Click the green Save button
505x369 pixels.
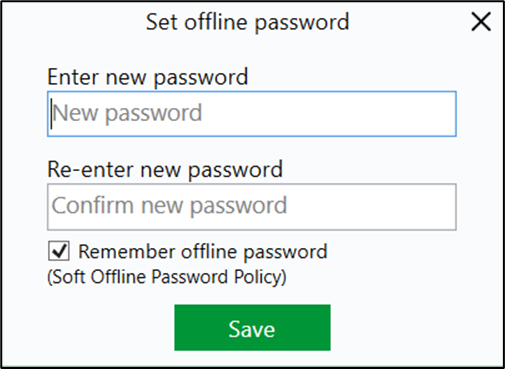coord(252,327)
